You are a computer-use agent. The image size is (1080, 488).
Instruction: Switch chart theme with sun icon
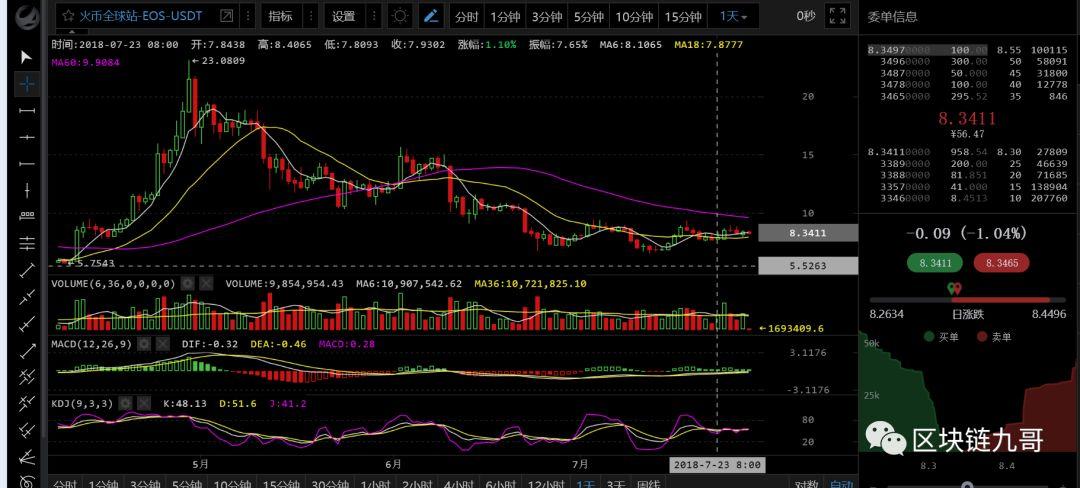point(399,16)
